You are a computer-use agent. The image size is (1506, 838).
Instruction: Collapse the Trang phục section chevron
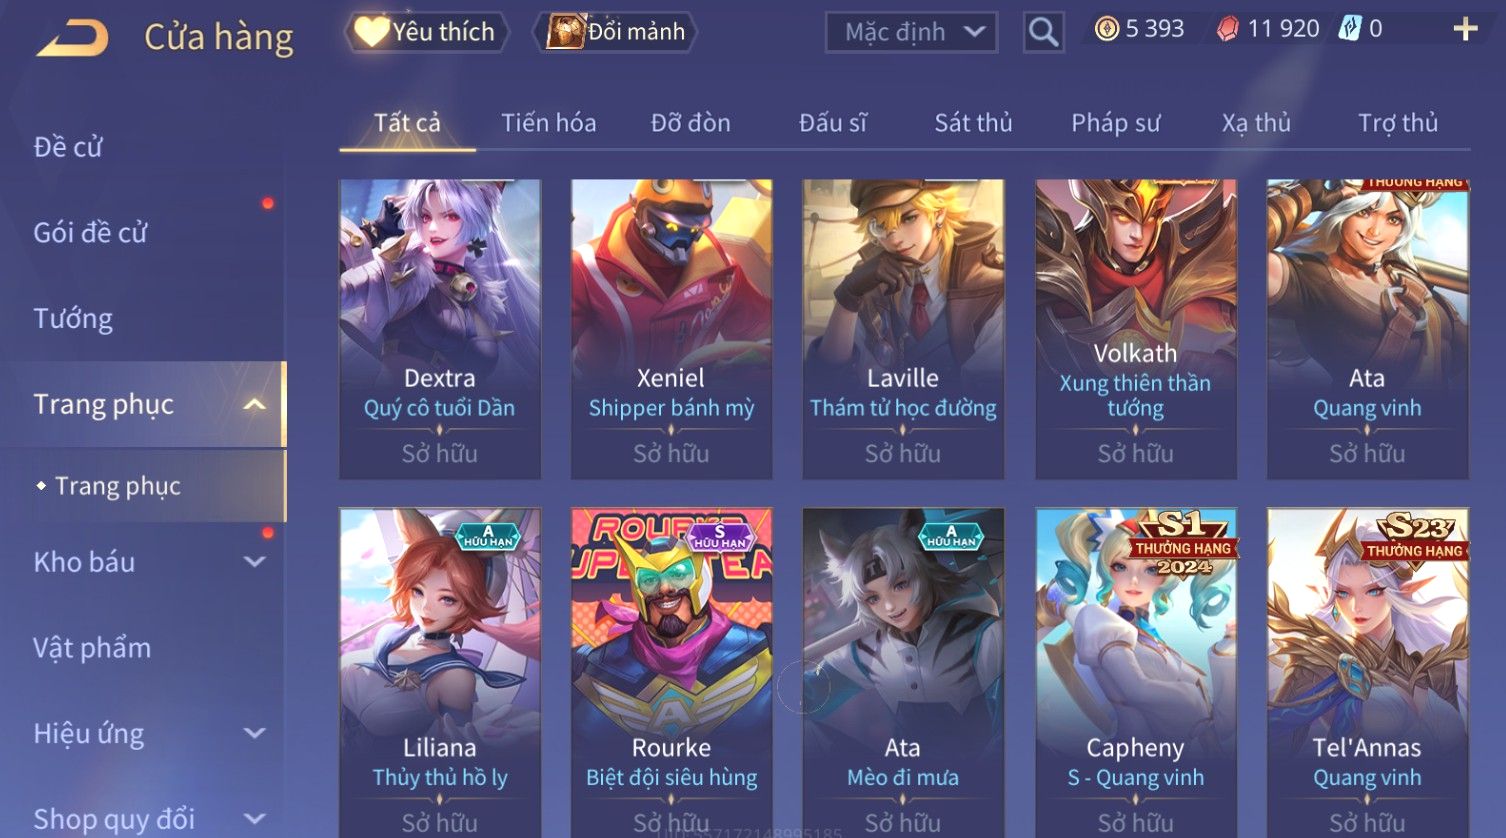pyautogui.click(x=255, y=404)
